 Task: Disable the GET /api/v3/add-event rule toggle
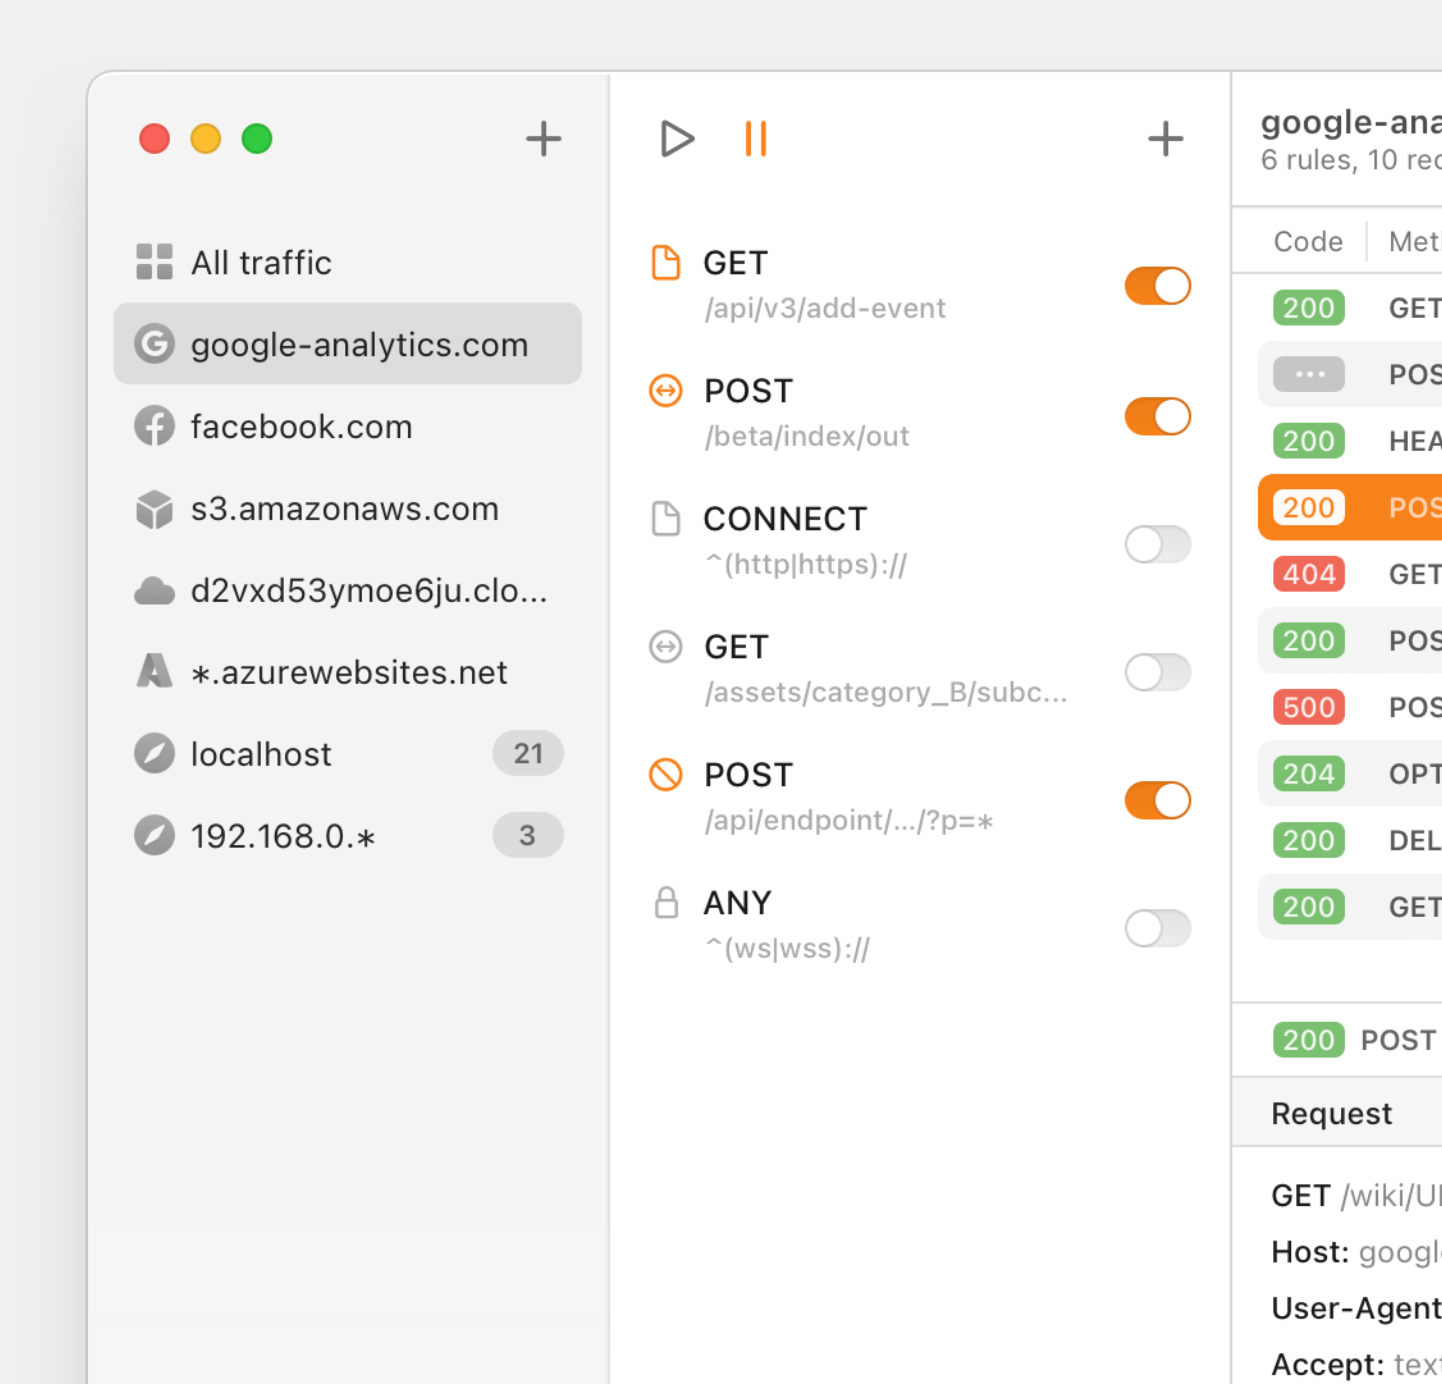[x=1157, y=286]
